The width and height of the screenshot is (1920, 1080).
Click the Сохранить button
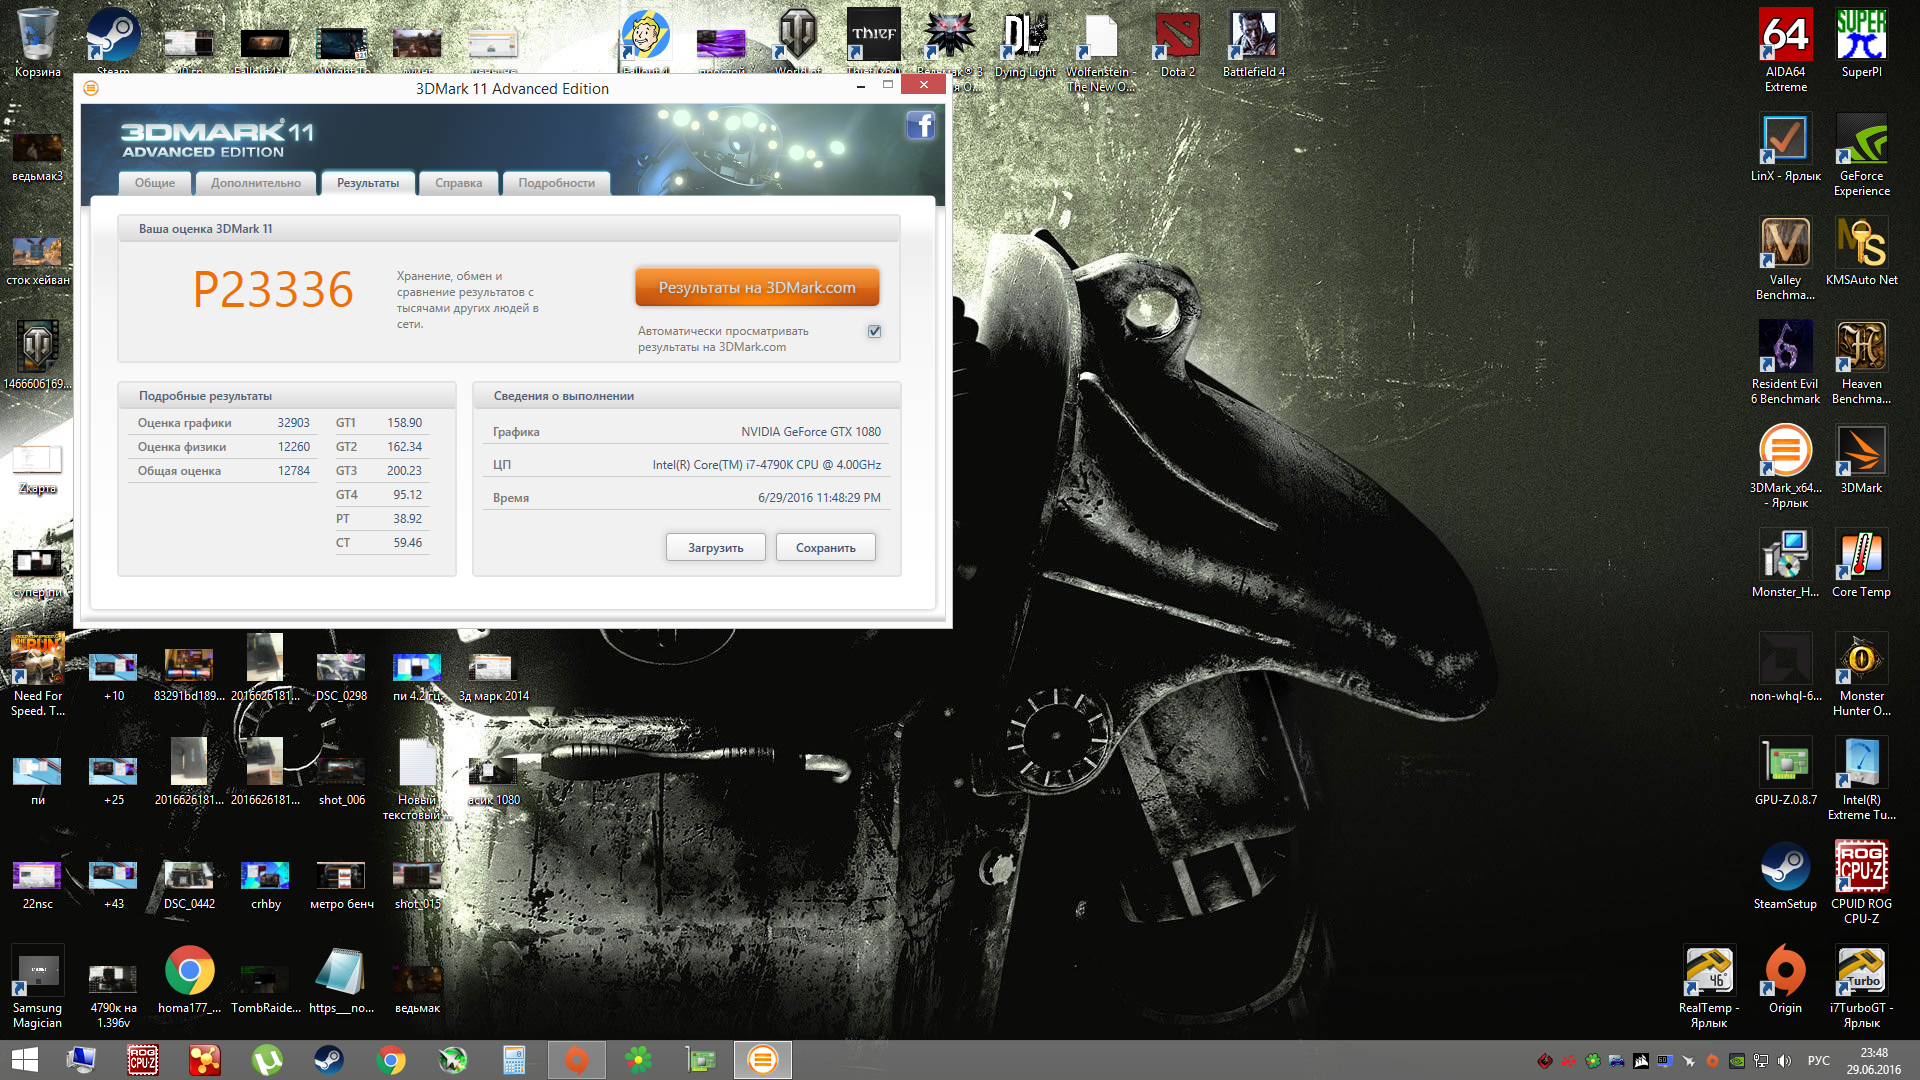826,548
